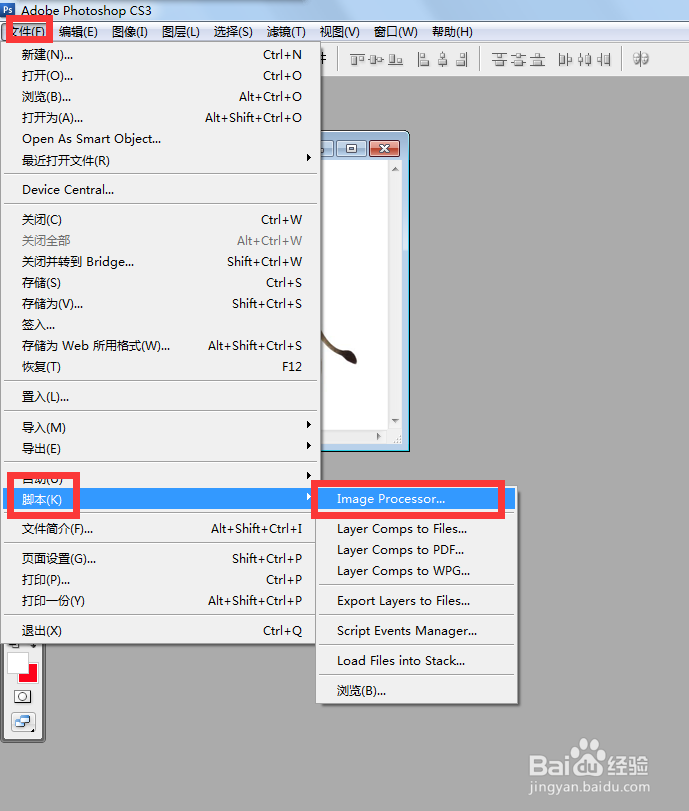Choose 退出(X) to quit Photoshop
This screenshot has height=811, width=689.
pyautogui.click(x=161, y=630)
